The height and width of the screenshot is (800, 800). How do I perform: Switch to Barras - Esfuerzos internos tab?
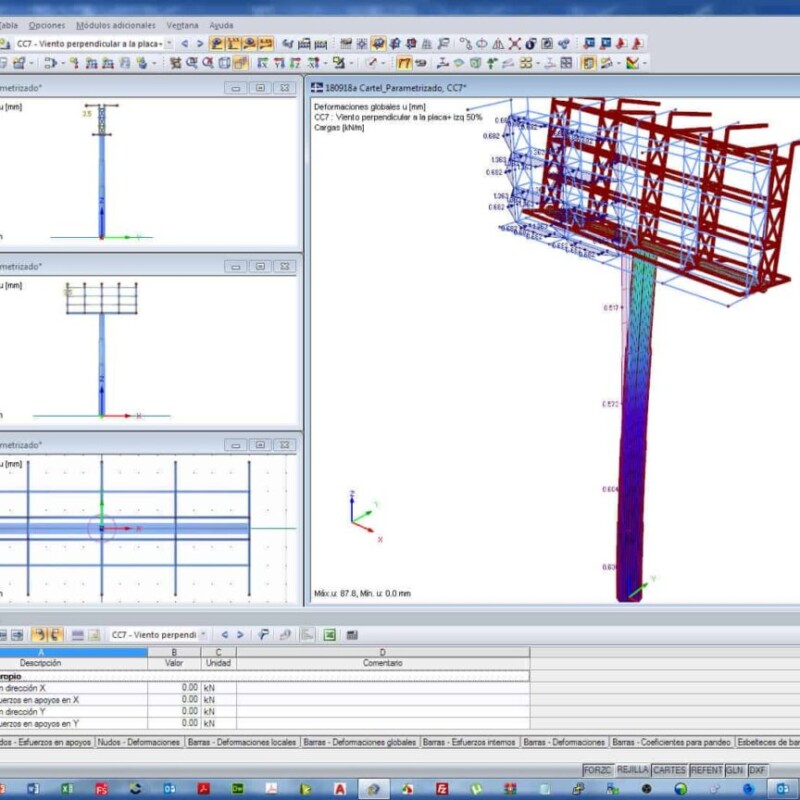coord(469,742)
